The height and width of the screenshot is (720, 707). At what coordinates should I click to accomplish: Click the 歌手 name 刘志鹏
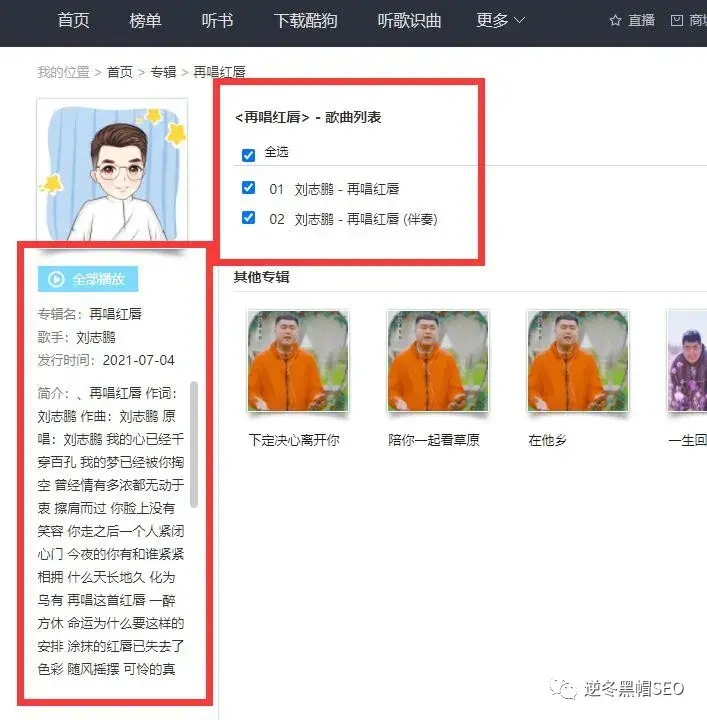click(x=96, y=338)
